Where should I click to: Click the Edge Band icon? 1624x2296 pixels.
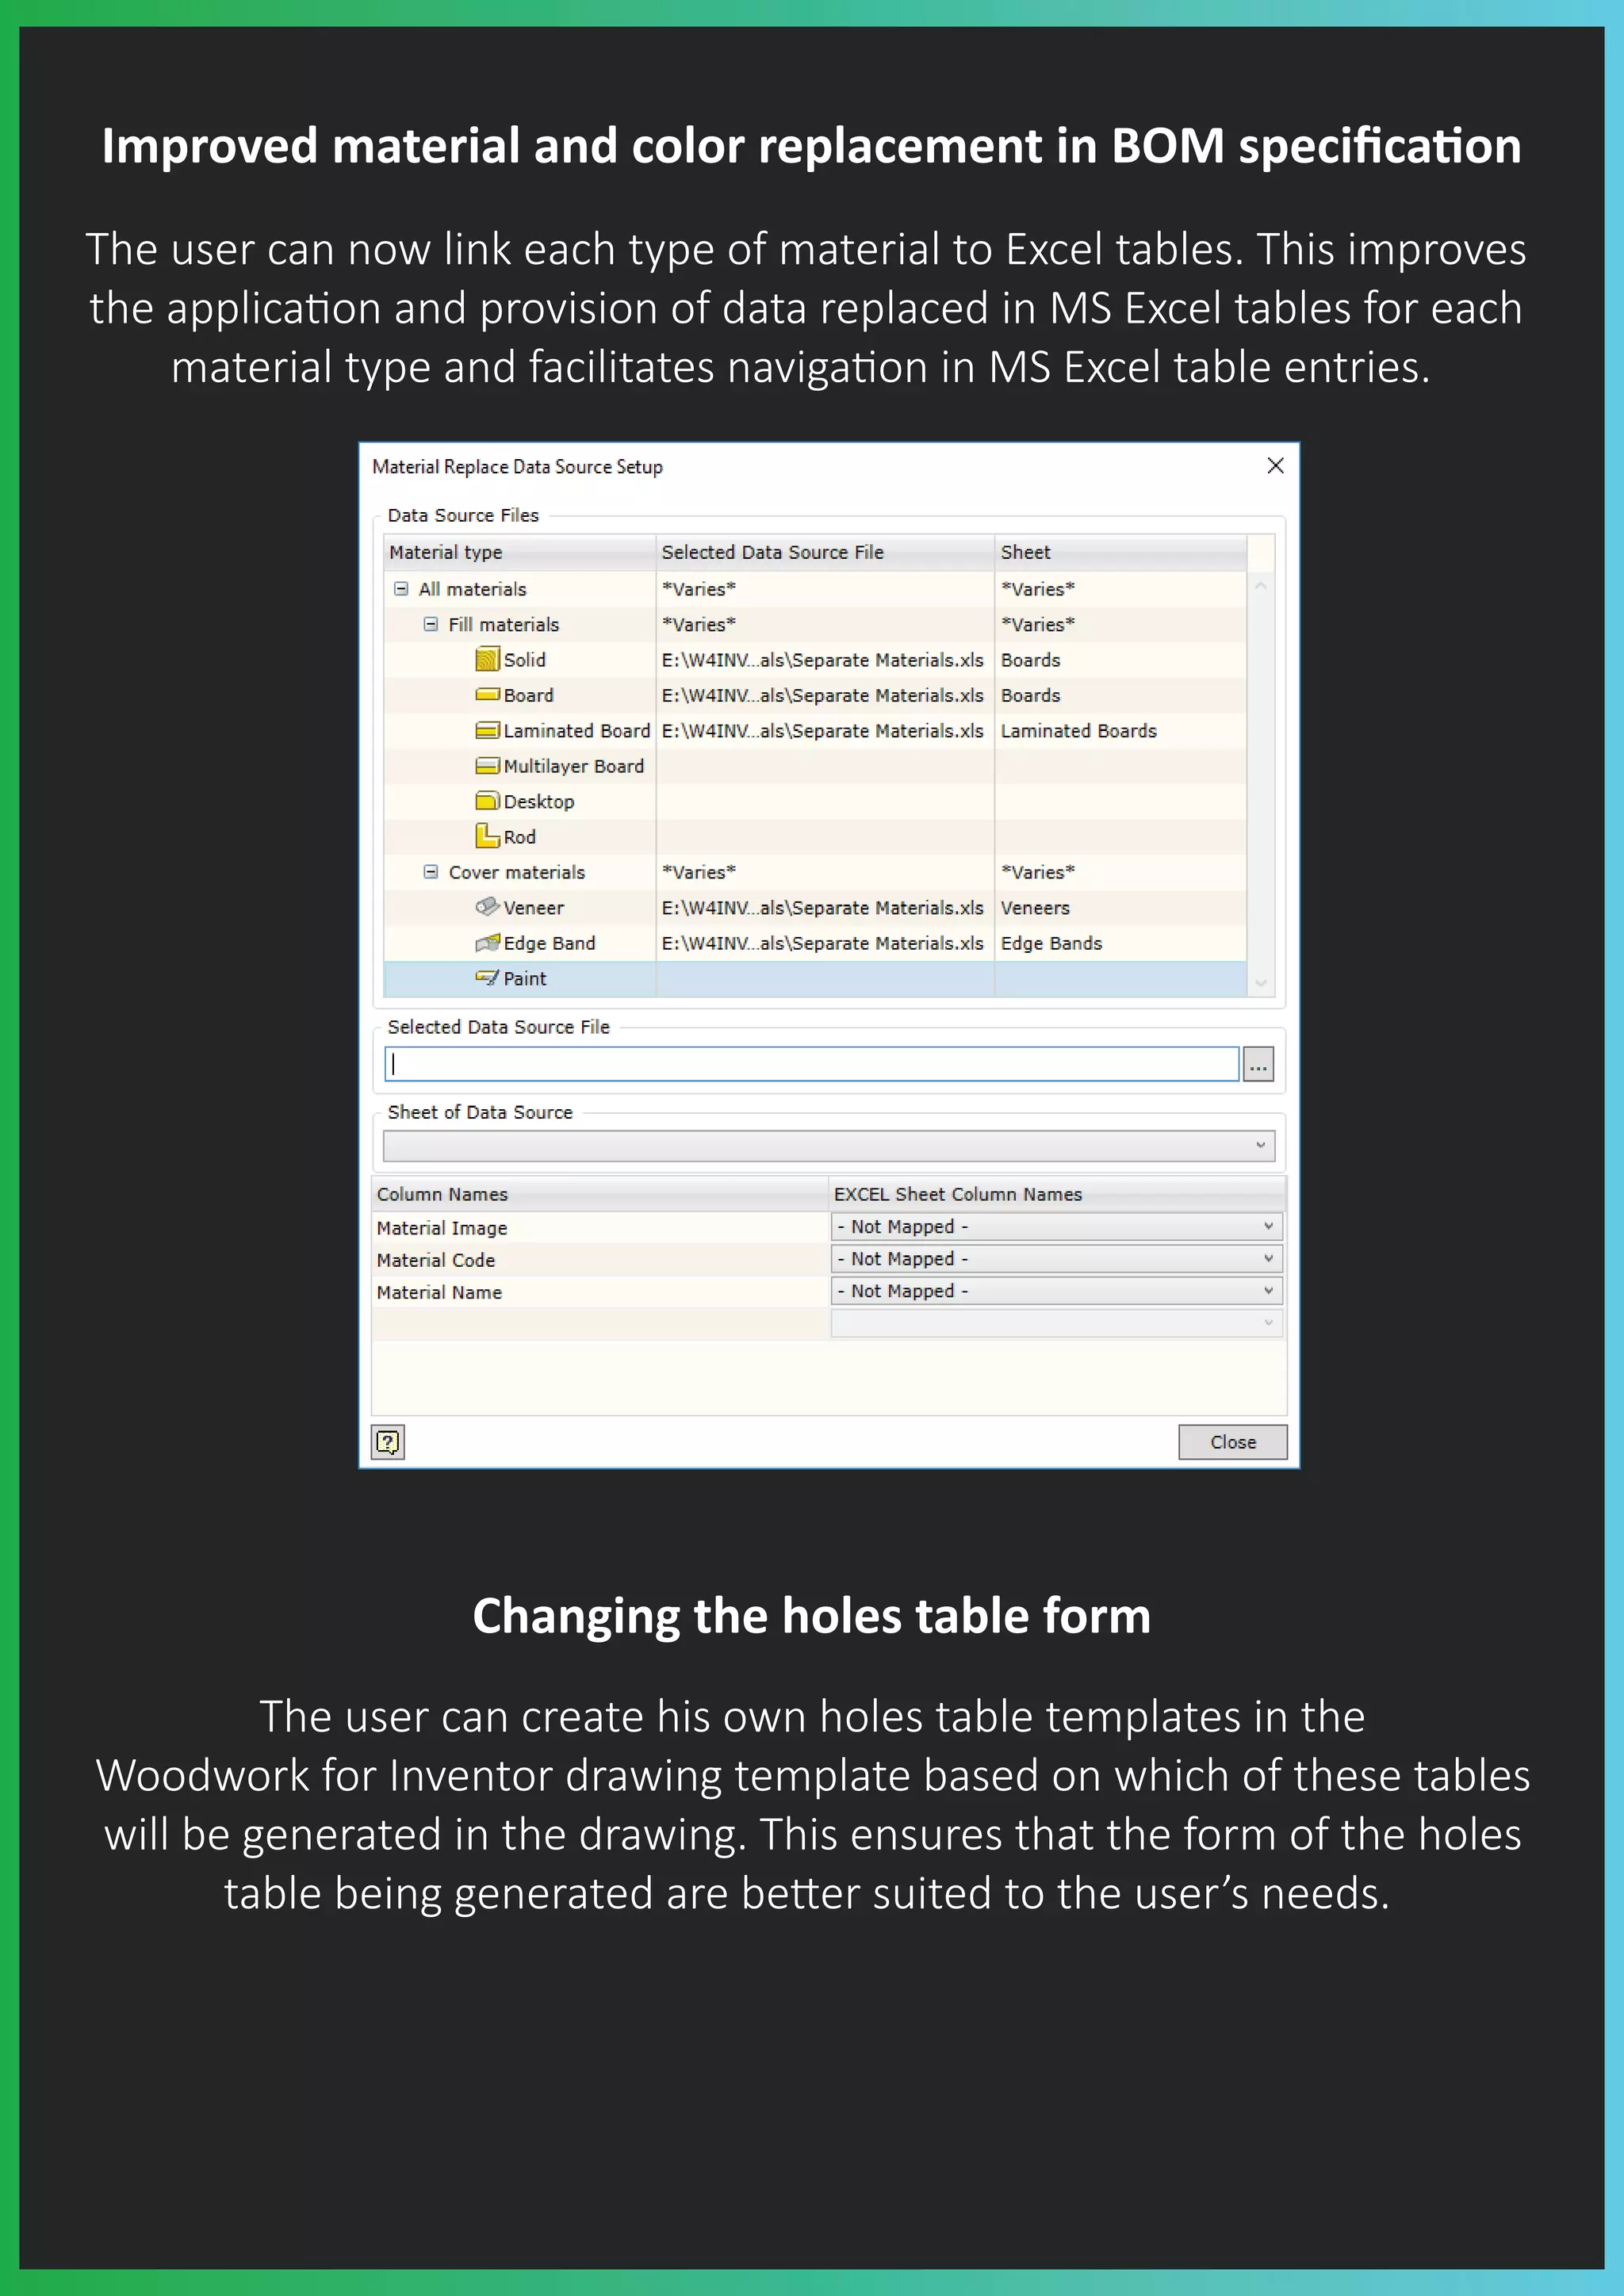tap(487, 942)
